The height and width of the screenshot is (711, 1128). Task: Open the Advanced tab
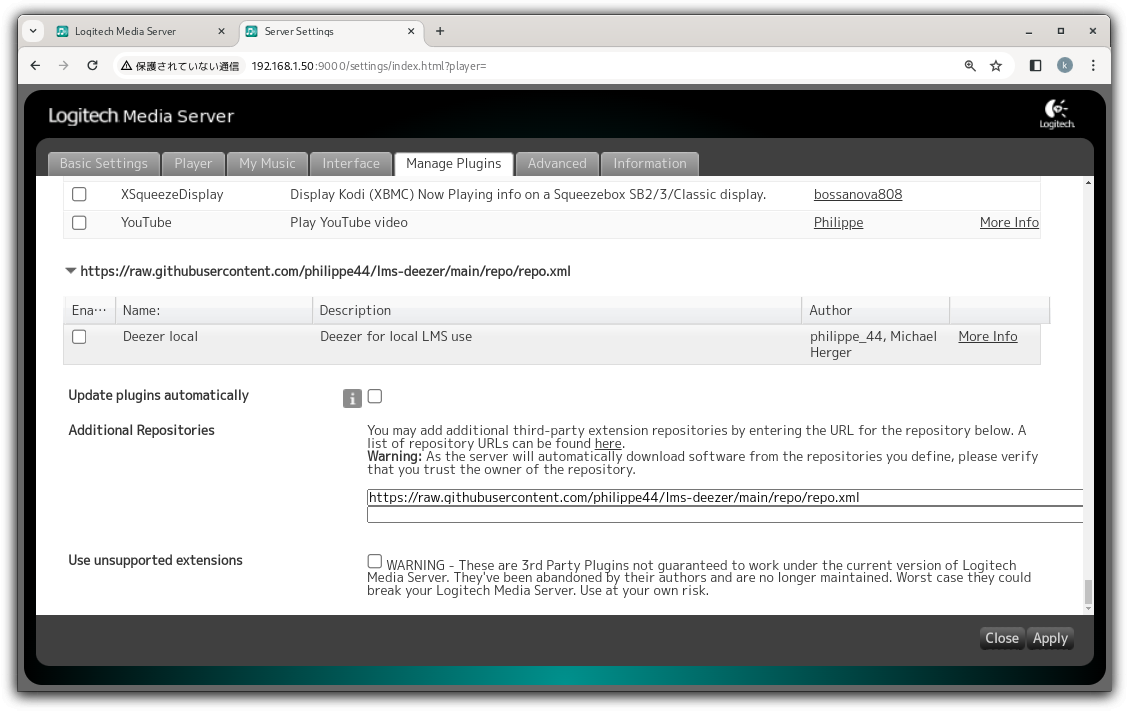click(x=557, y=163)
